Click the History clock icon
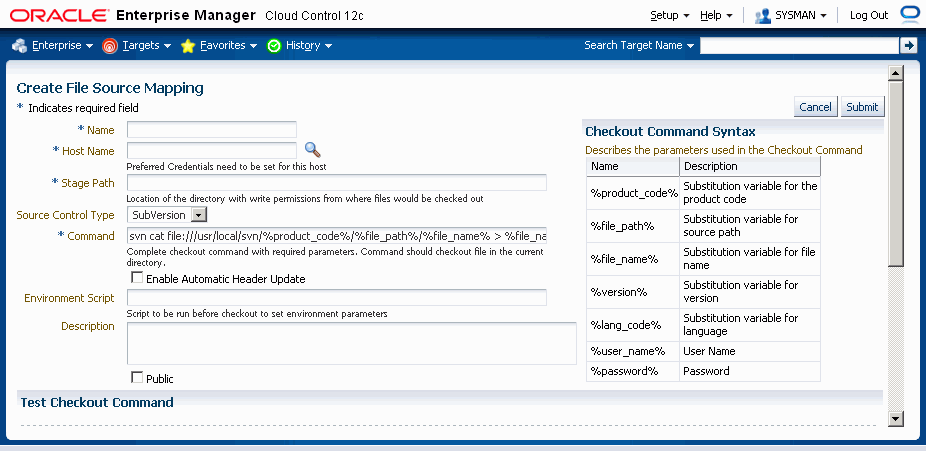The image size is (926, 451). [x=273, y=45]
